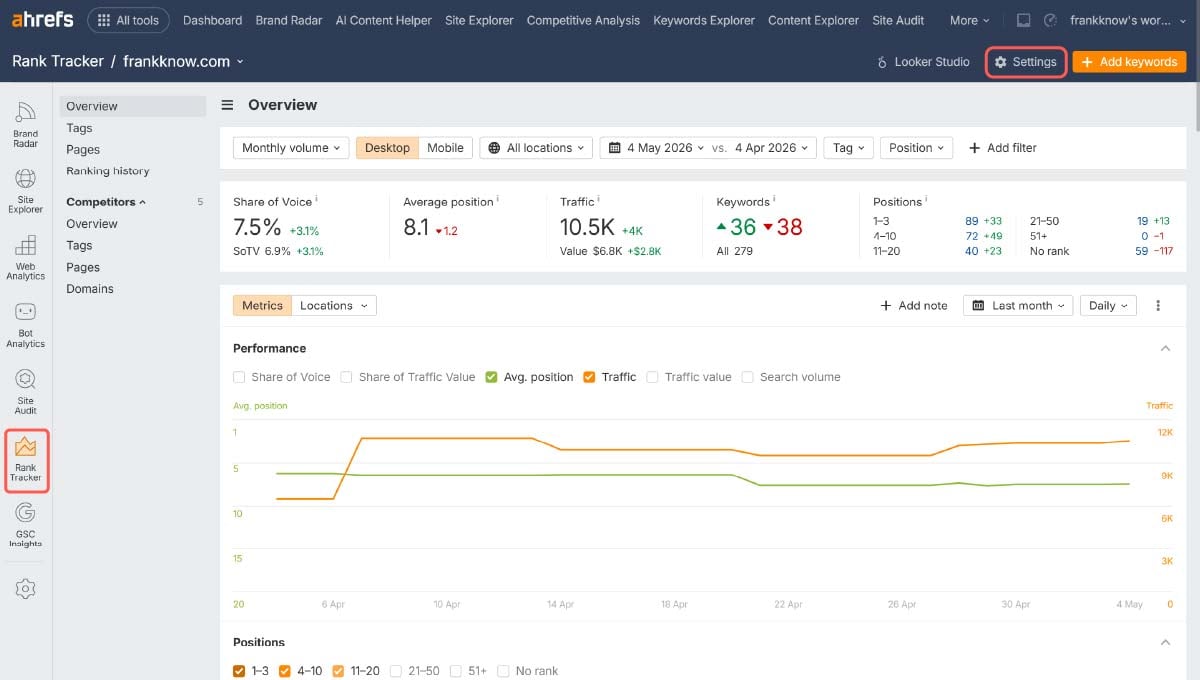
Task: Open Looker Studio link
Action: click(x=923, y=62)
